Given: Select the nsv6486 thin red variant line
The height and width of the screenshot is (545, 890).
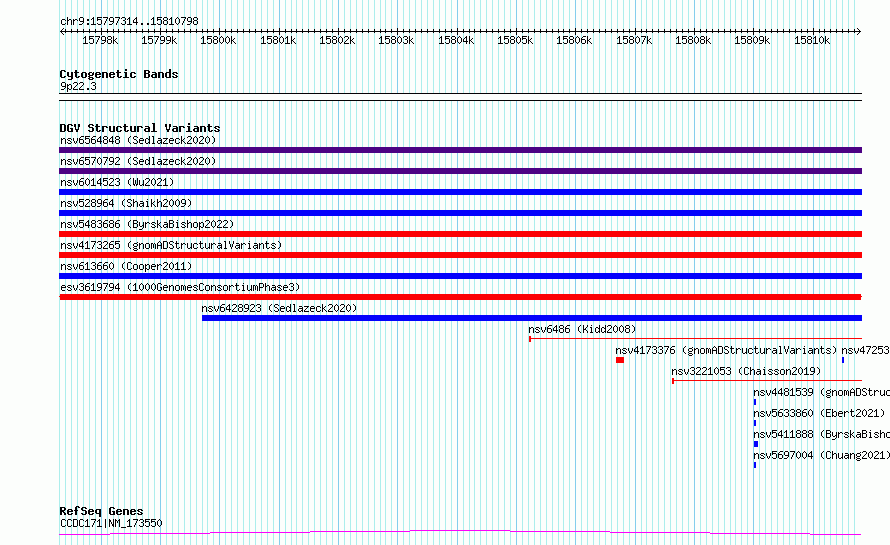Looking at the screenshot, I should point(695,339).
